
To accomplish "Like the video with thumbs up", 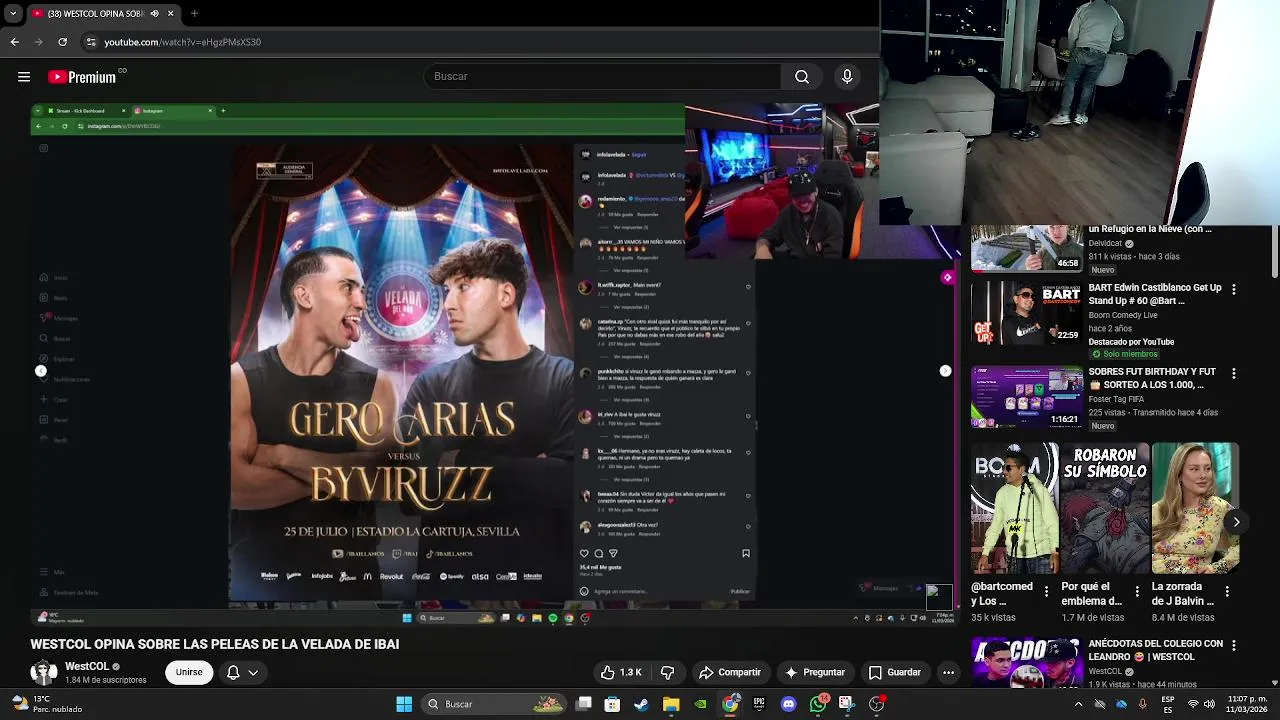I will click(x=621, y=673).
